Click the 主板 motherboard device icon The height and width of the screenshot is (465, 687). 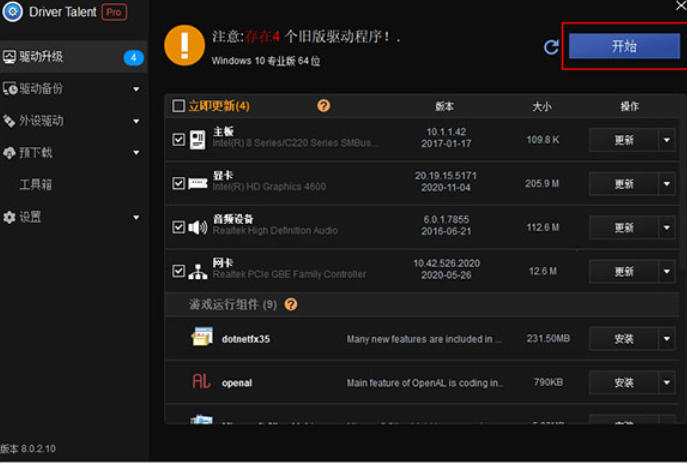point(197,140)
